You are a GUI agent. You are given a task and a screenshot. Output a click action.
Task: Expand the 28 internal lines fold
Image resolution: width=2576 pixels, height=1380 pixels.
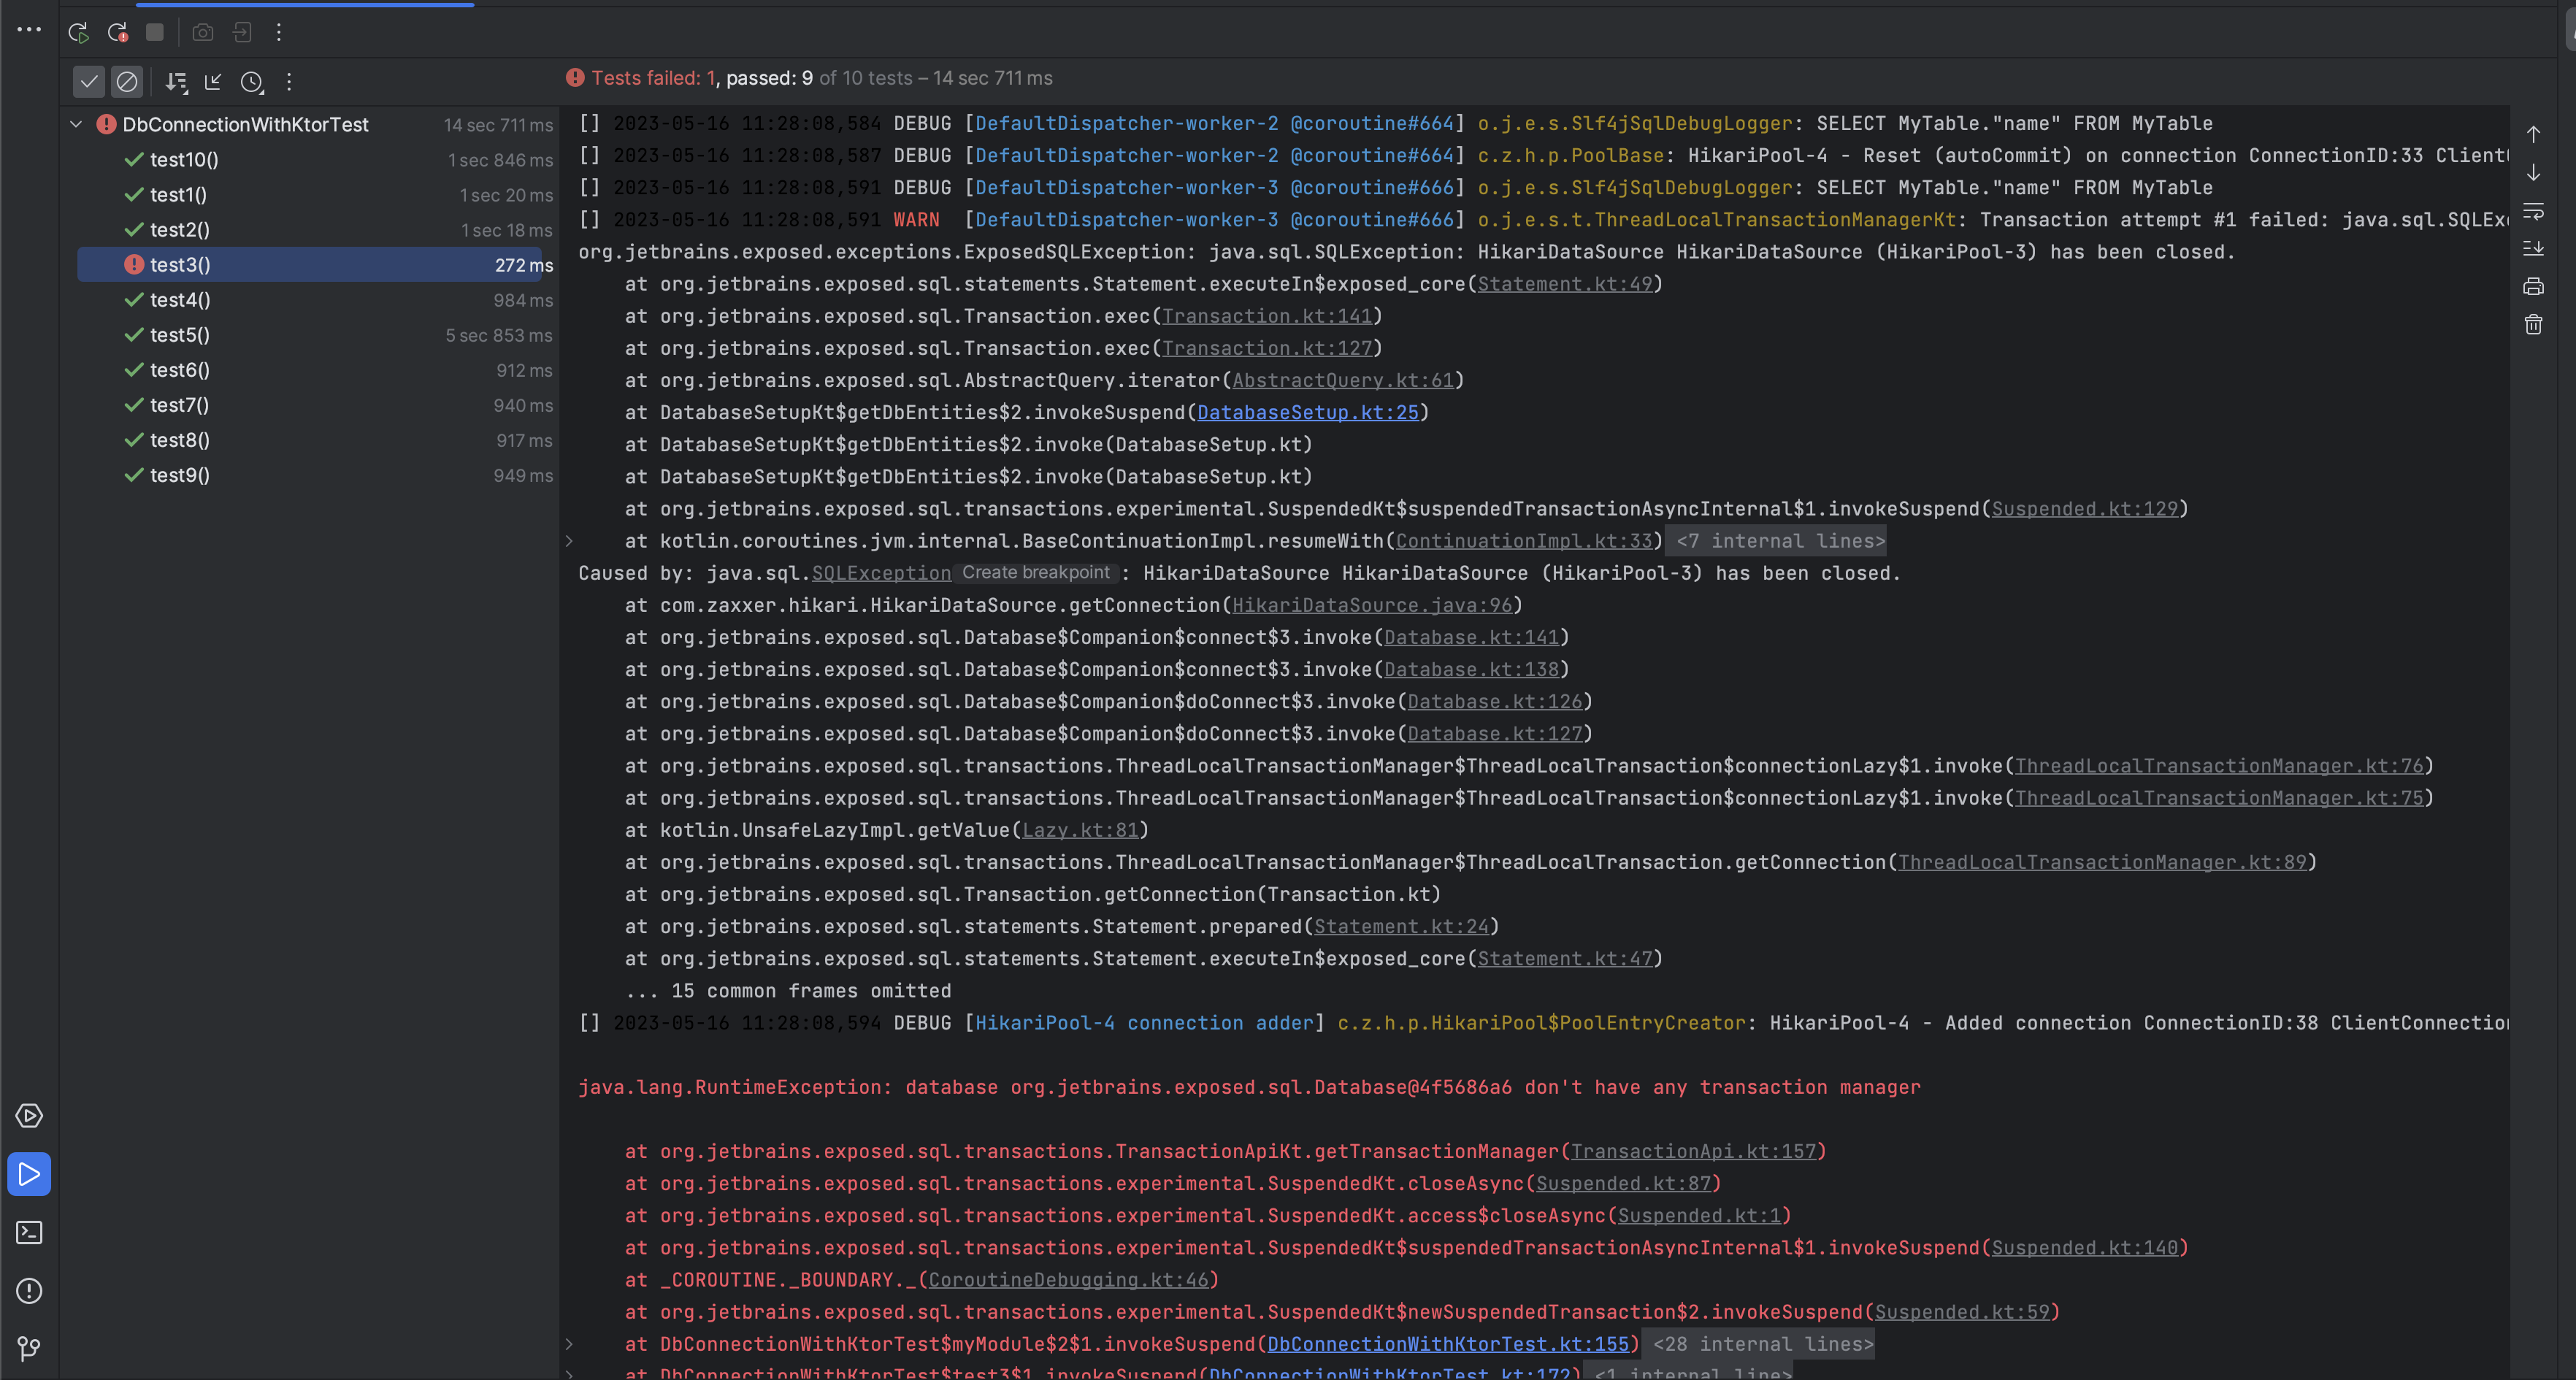point(1762,1344)
